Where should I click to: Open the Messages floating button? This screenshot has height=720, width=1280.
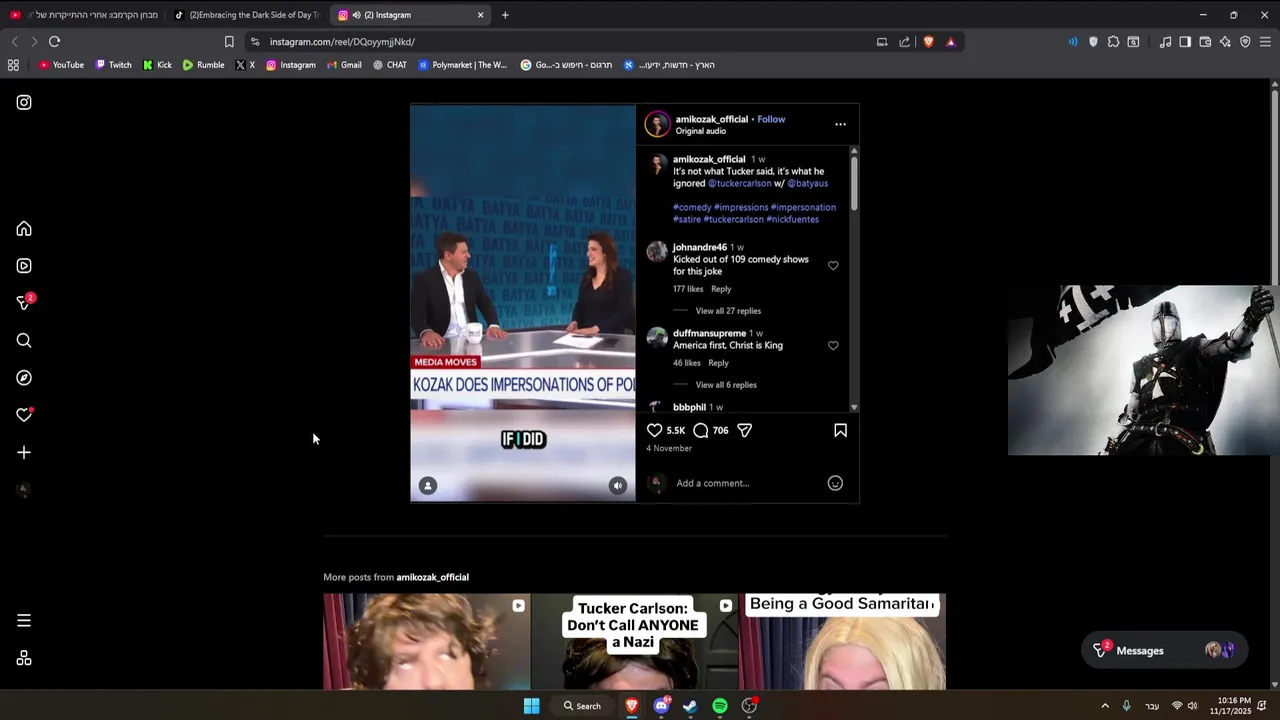coord(1165,651)
